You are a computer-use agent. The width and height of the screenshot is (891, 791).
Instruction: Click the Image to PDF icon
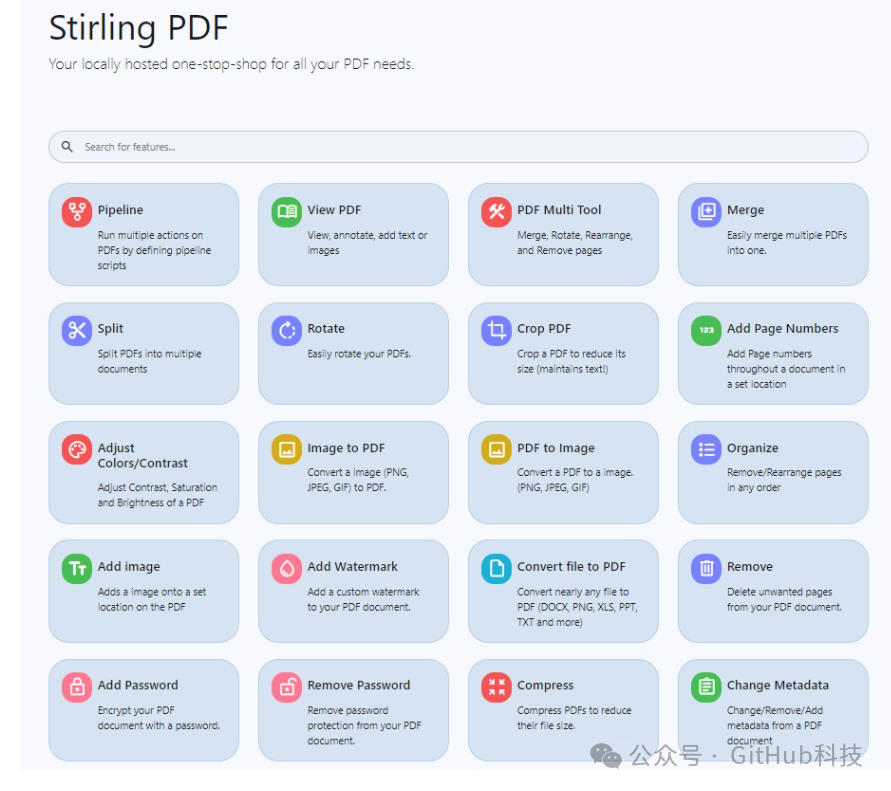click(x=286, y=449)
